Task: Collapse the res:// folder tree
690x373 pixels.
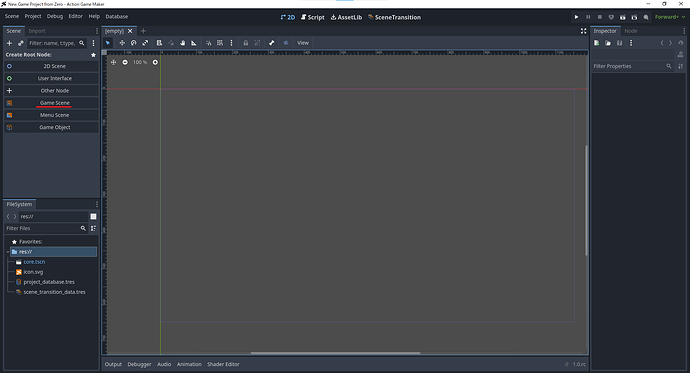Action: pyautogui.click(x=7, y=252)
